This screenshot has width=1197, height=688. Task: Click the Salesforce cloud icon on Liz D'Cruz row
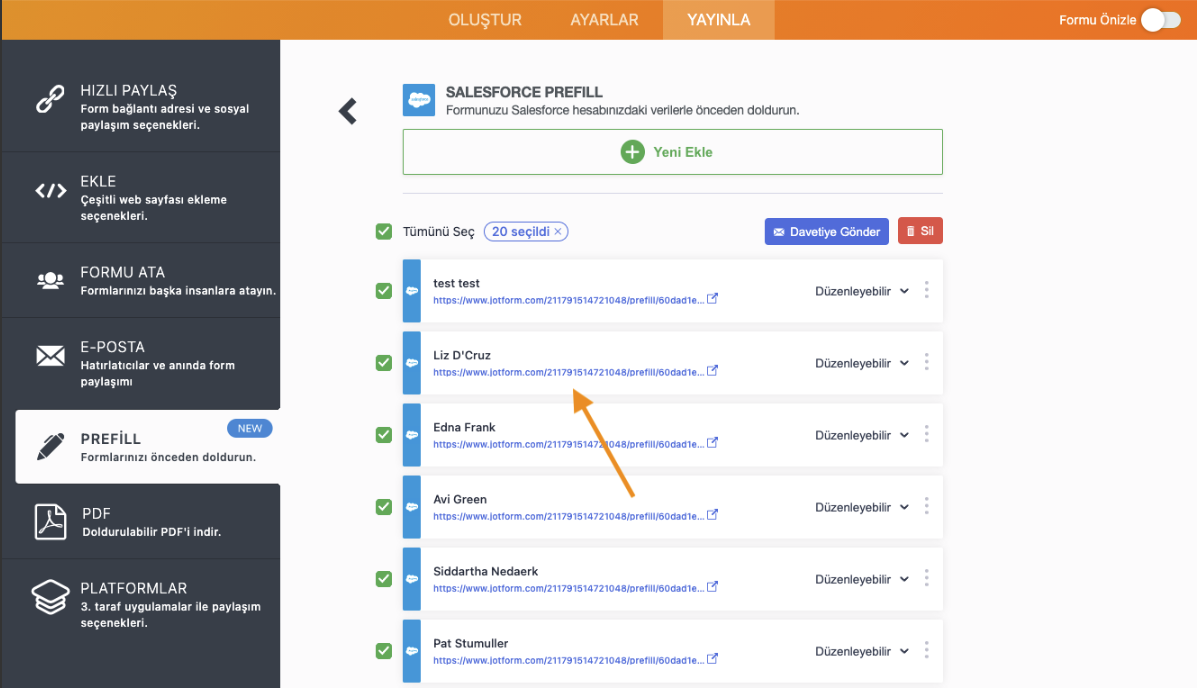pos(411,363)
